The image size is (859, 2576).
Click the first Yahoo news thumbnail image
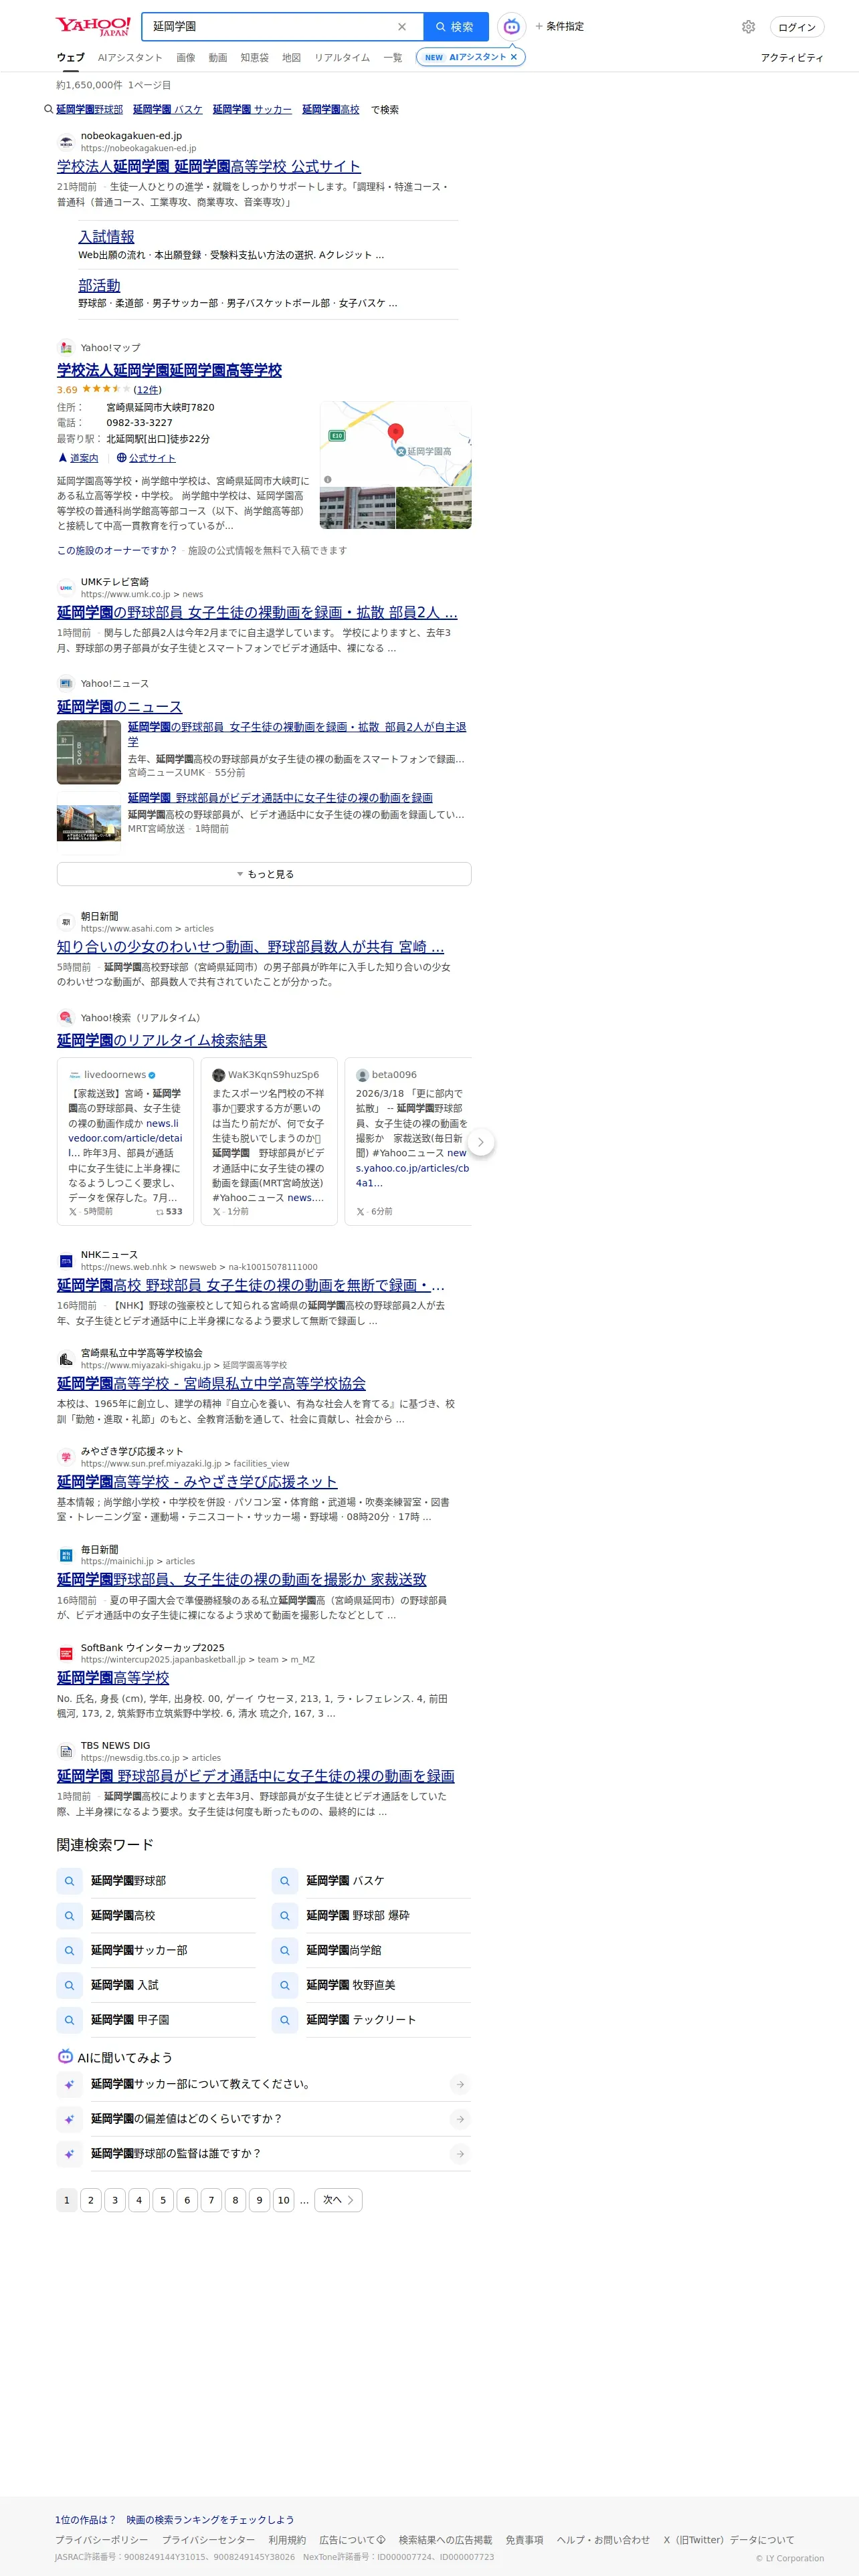pyautogui.click(x=89, y=752)
